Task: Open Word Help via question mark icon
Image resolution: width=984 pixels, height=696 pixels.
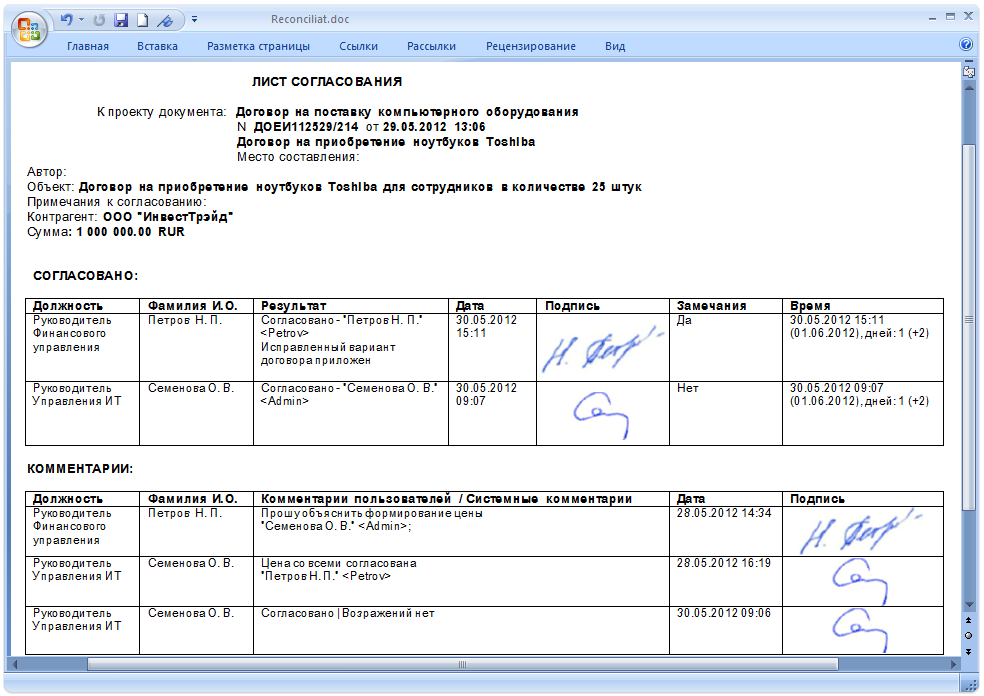Action: point(966,45)
